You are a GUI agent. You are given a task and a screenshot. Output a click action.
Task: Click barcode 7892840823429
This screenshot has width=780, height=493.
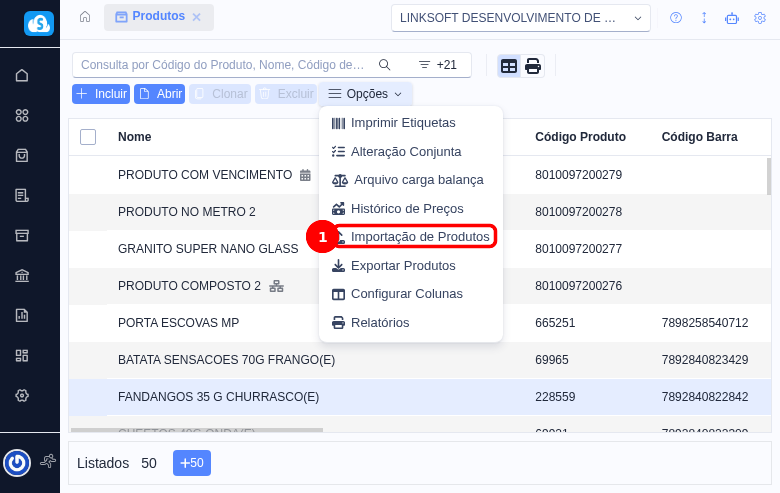coord(705,360)
